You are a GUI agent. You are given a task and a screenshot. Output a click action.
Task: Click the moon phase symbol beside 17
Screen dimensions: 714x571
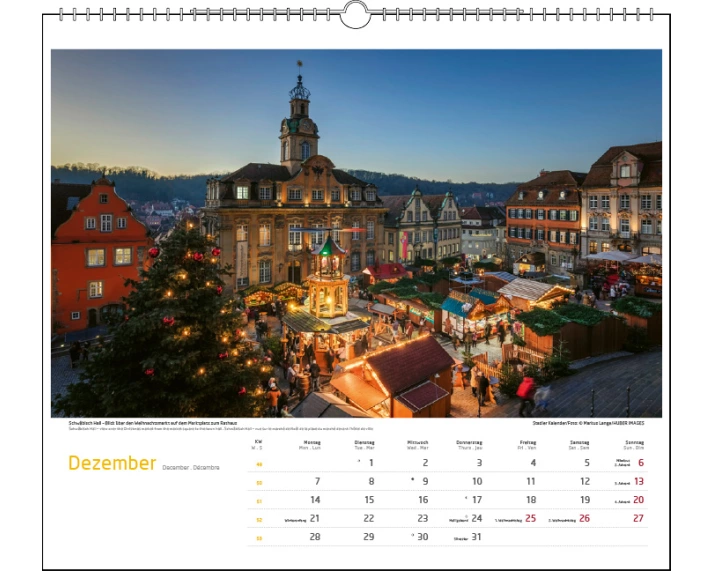(466, 499)
